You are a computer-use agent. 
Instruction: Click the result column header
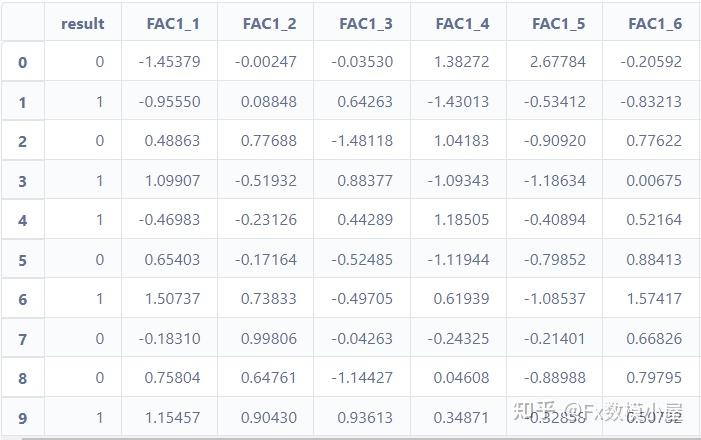82,23
